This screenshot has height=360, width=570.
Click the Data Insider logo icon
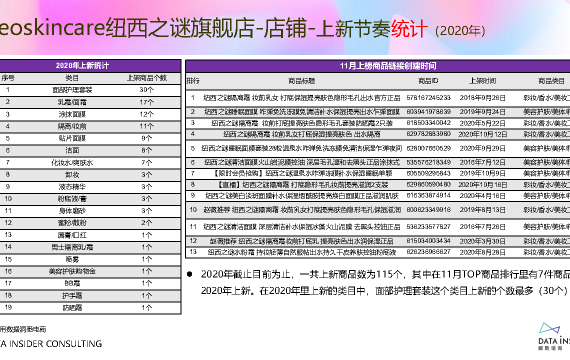[550, 328]
